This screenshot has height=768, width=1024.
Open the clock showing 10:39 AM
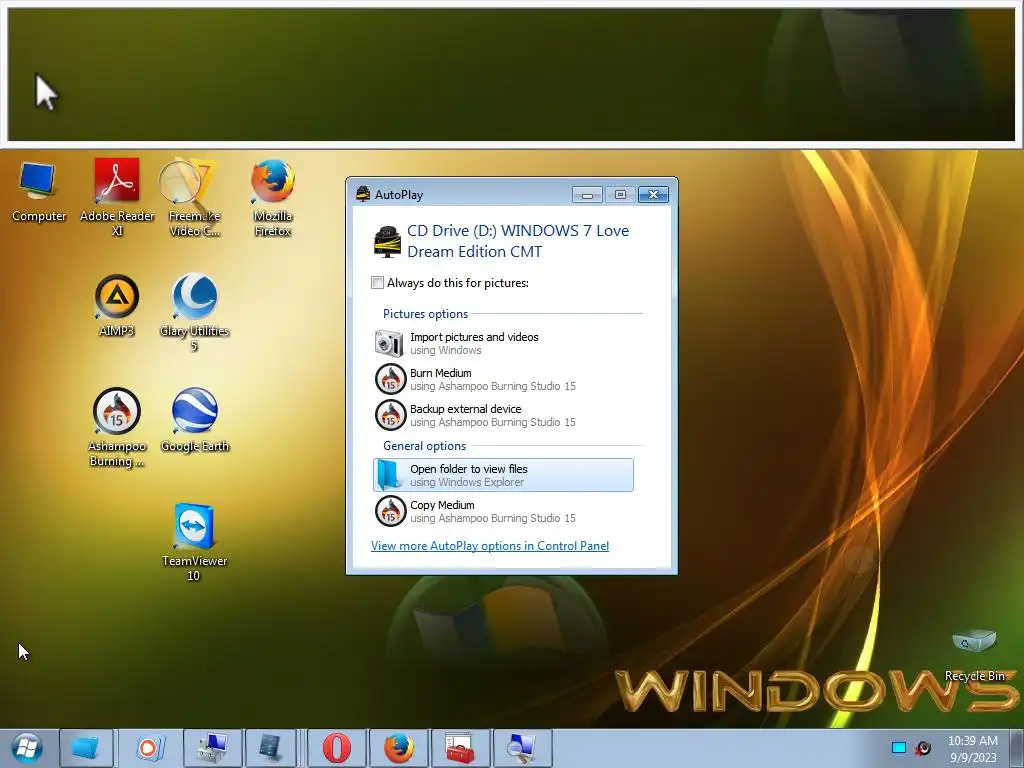pyautogui.click(x=973, y=748)
